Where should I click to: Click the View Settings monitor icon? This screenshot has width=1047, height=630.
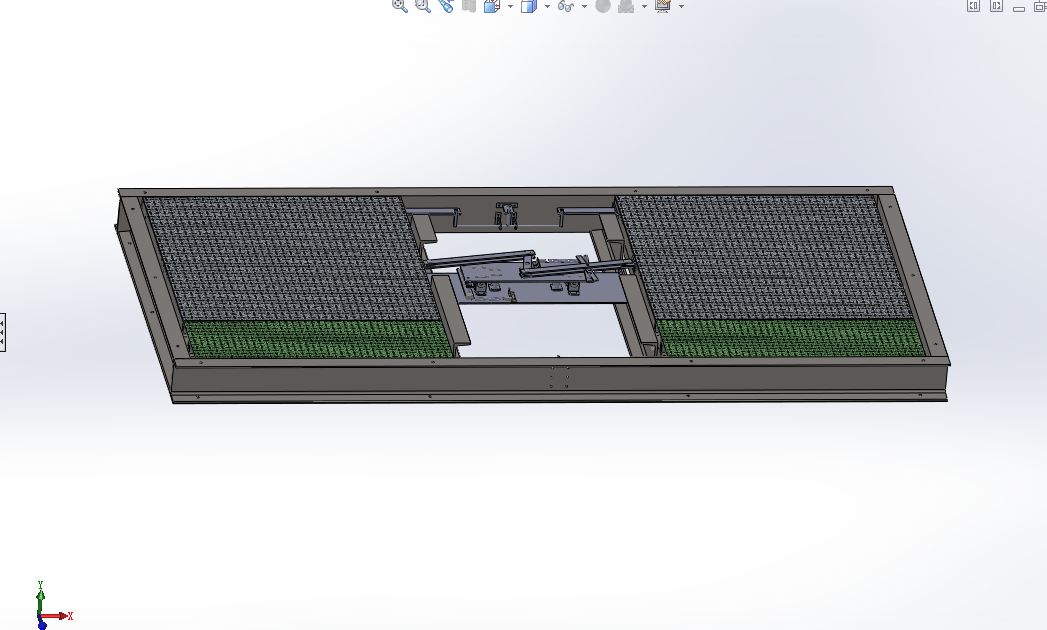click(x=663, y=6)
